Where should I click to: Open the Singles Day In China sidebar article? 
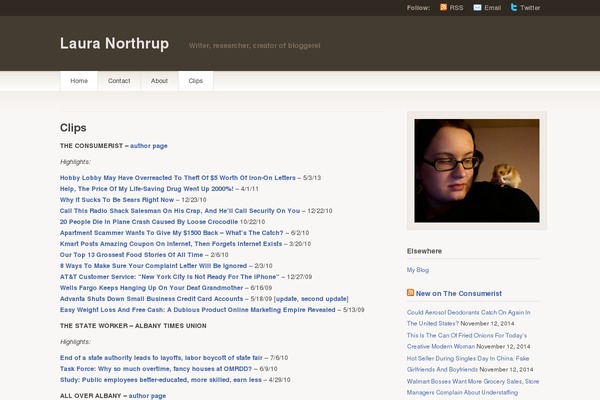coord(468,364)
